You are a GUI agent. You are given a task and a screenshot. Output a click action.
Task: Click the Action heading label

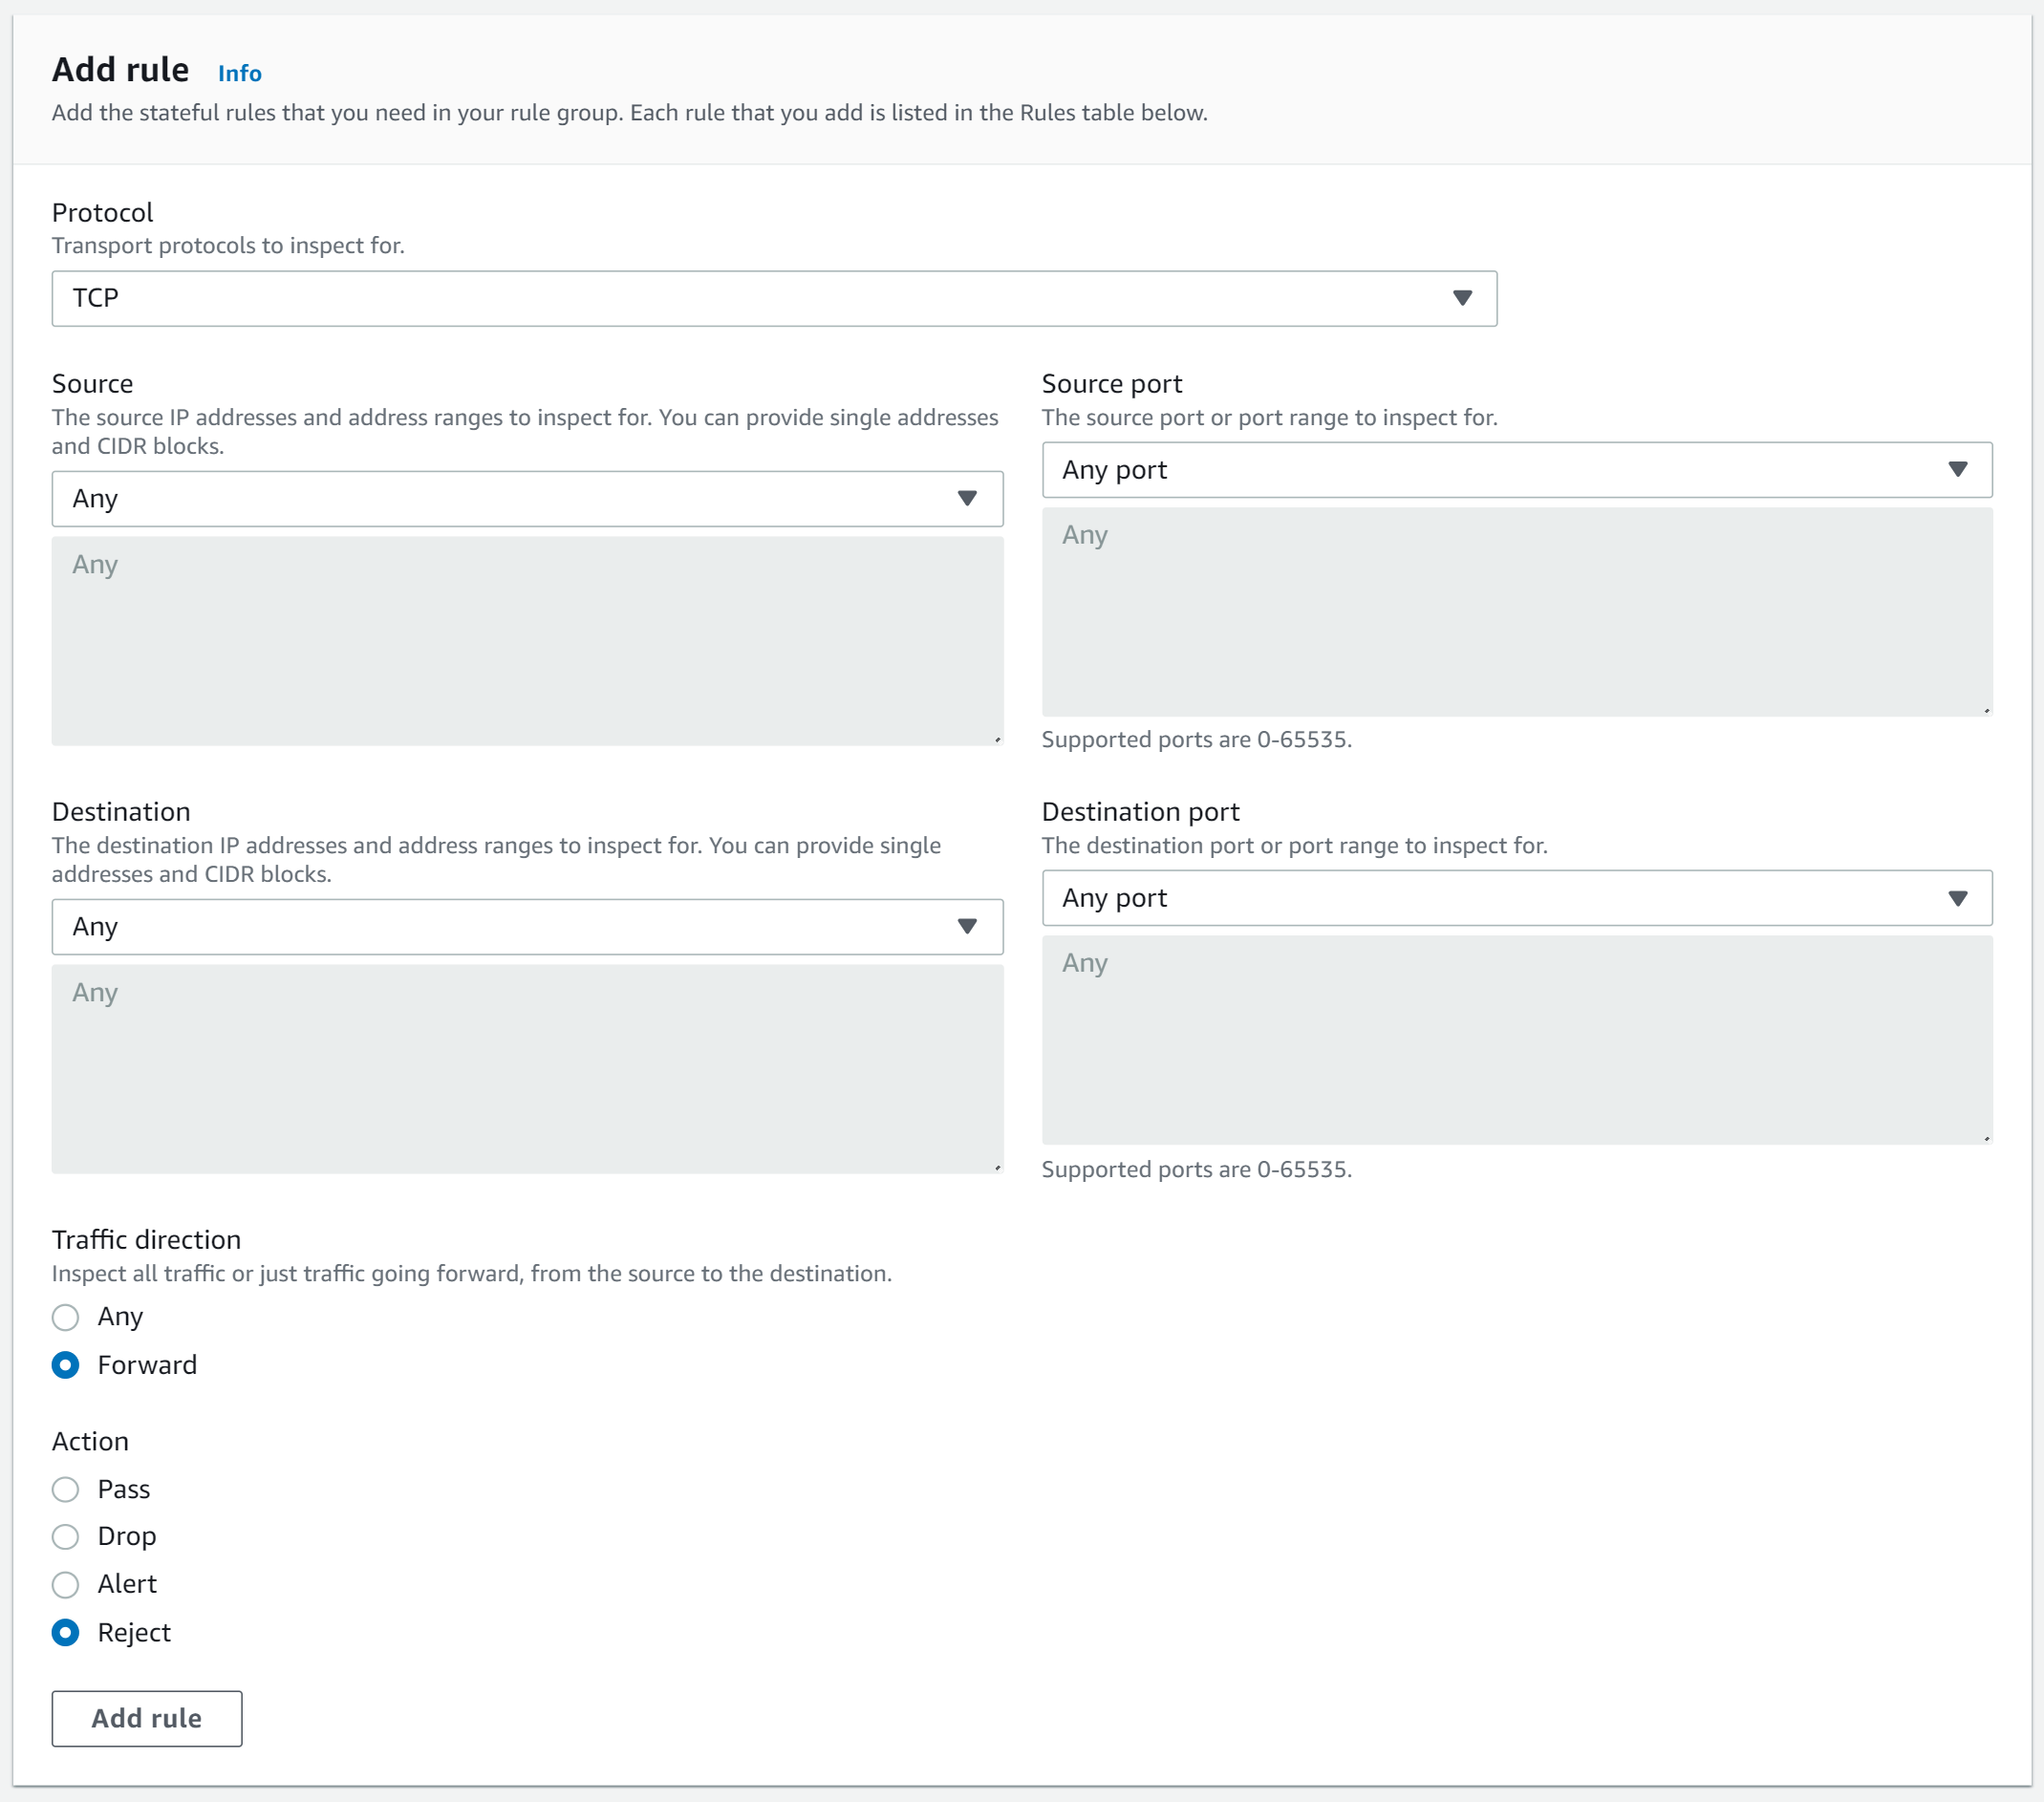click(x=90, y=1441)
